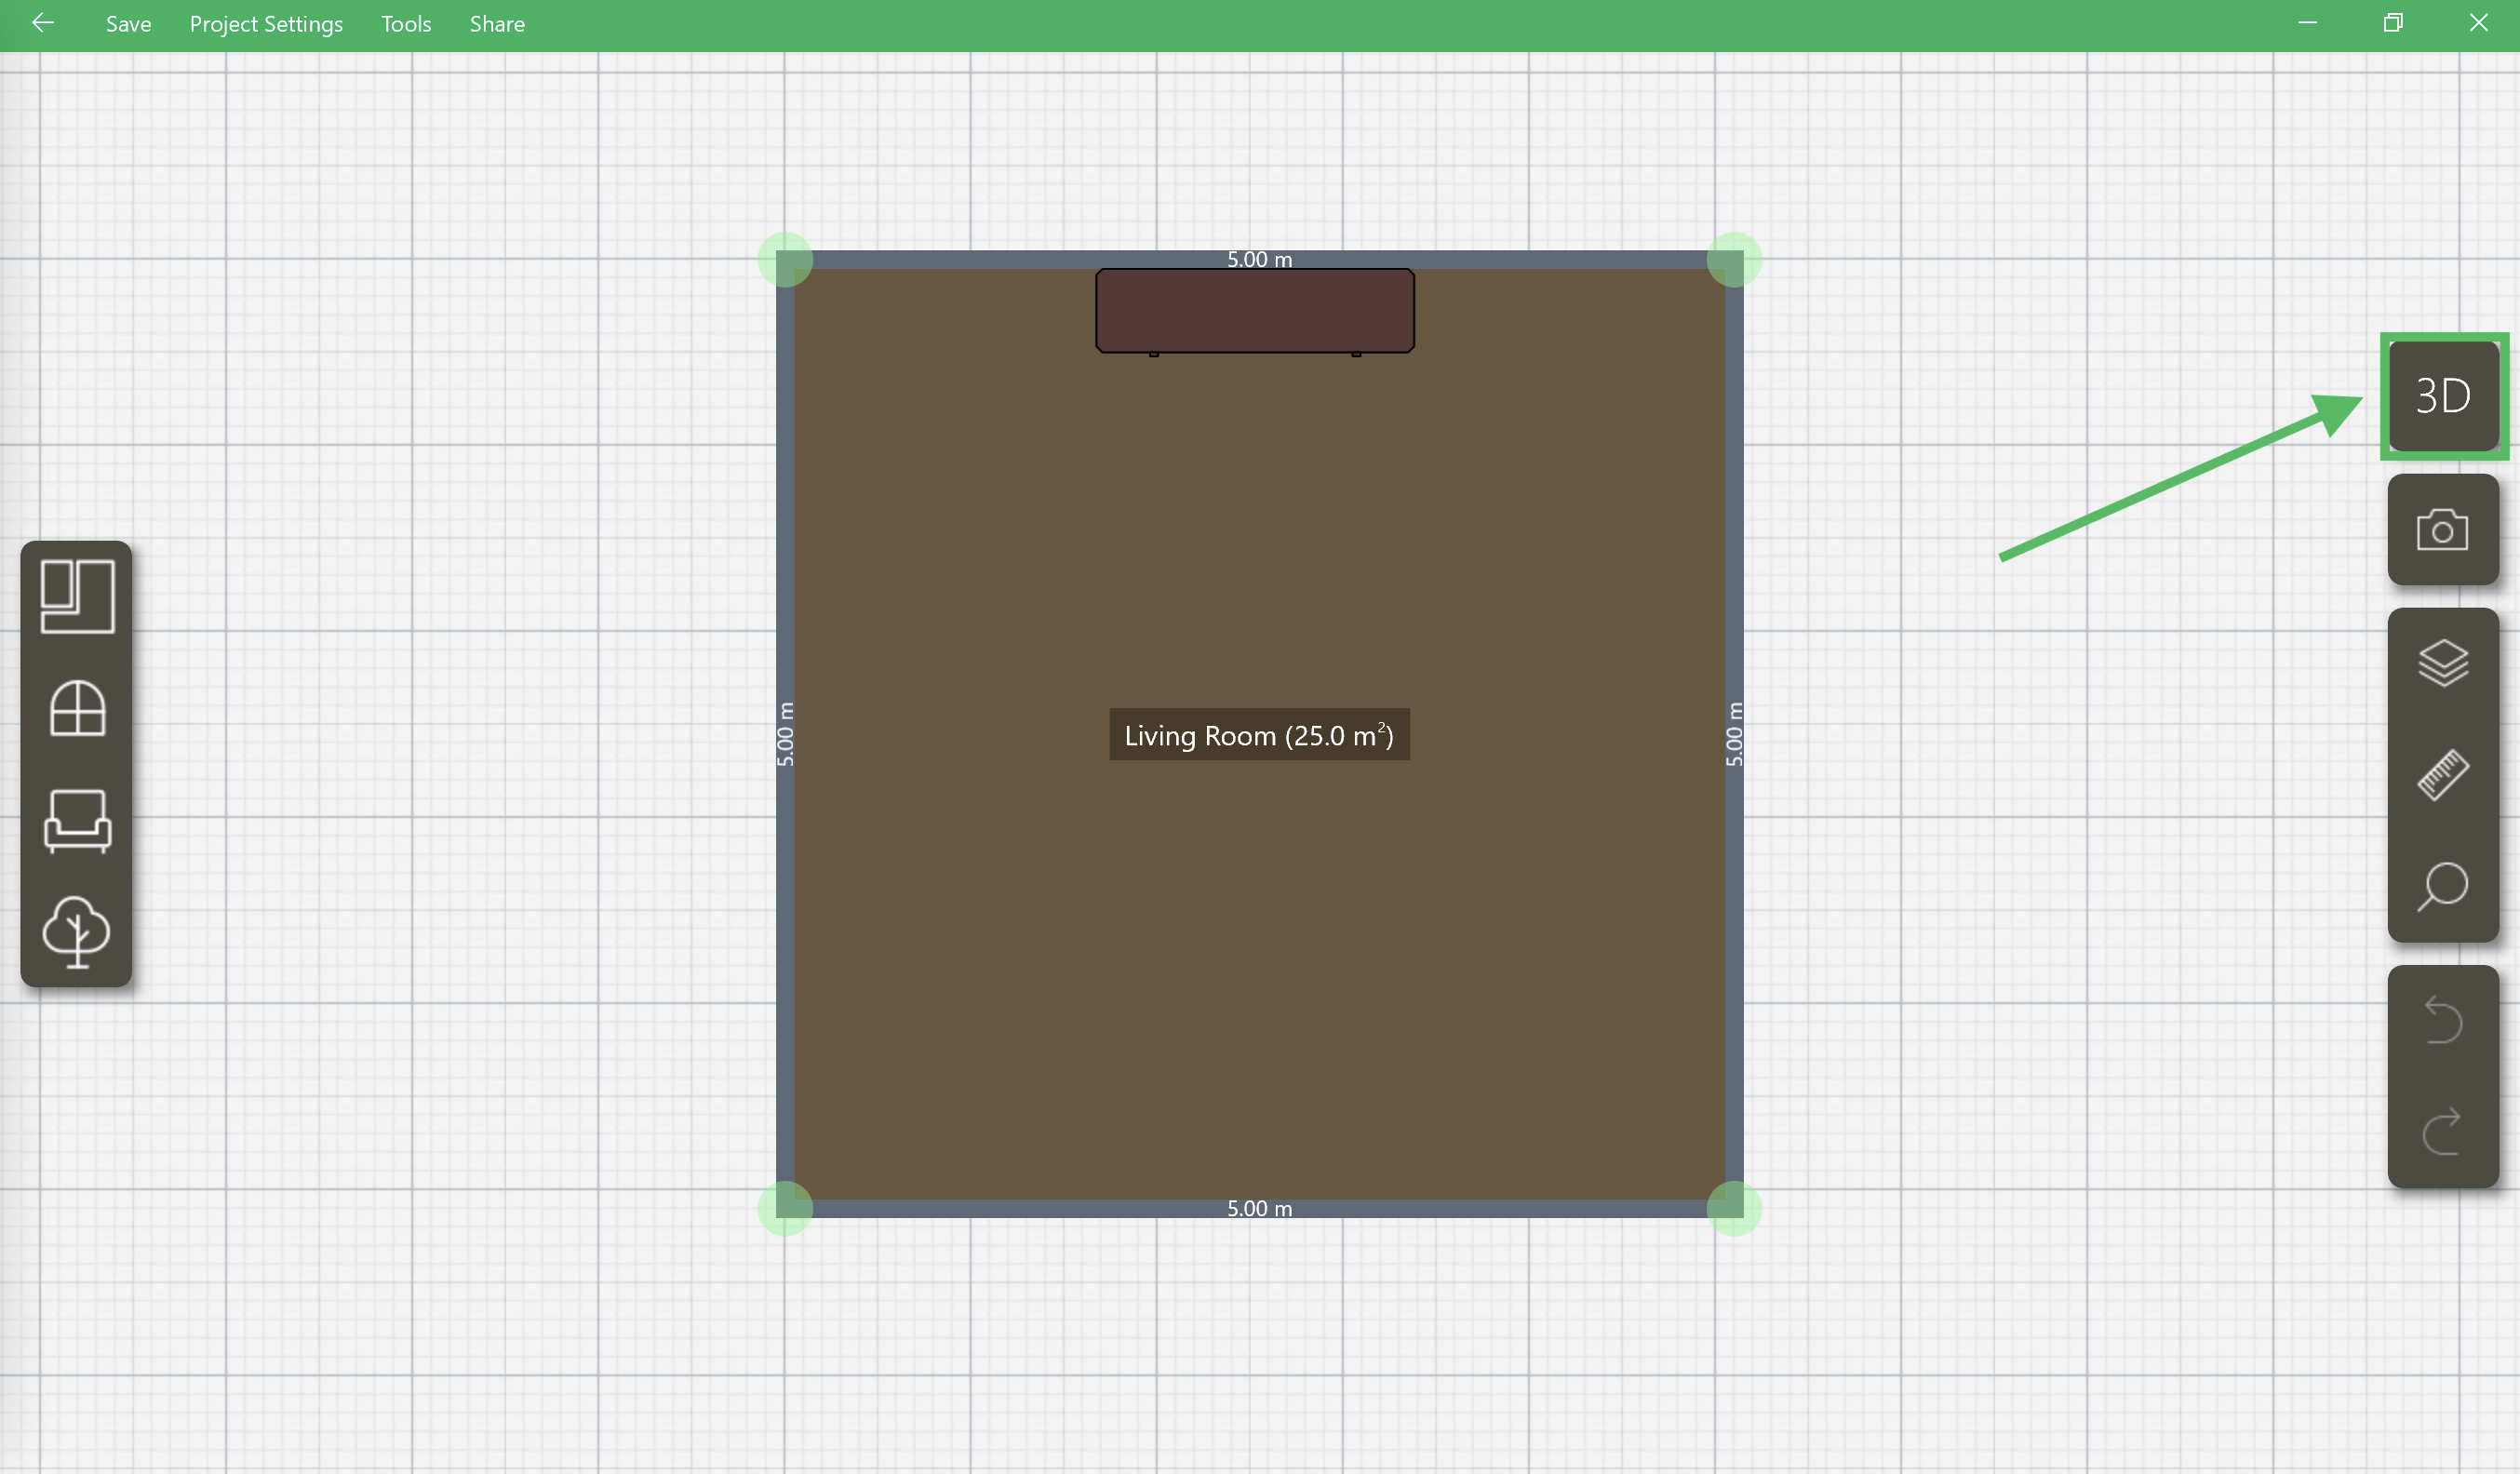Click the top-left room corner handle
2520x1474 pixels.
785,260
